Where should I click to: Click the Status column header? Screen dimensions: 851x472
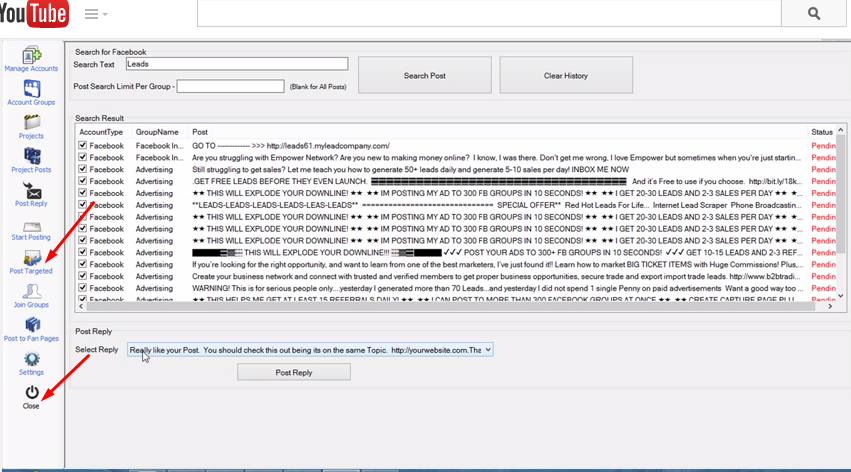(x=822, y=132)
